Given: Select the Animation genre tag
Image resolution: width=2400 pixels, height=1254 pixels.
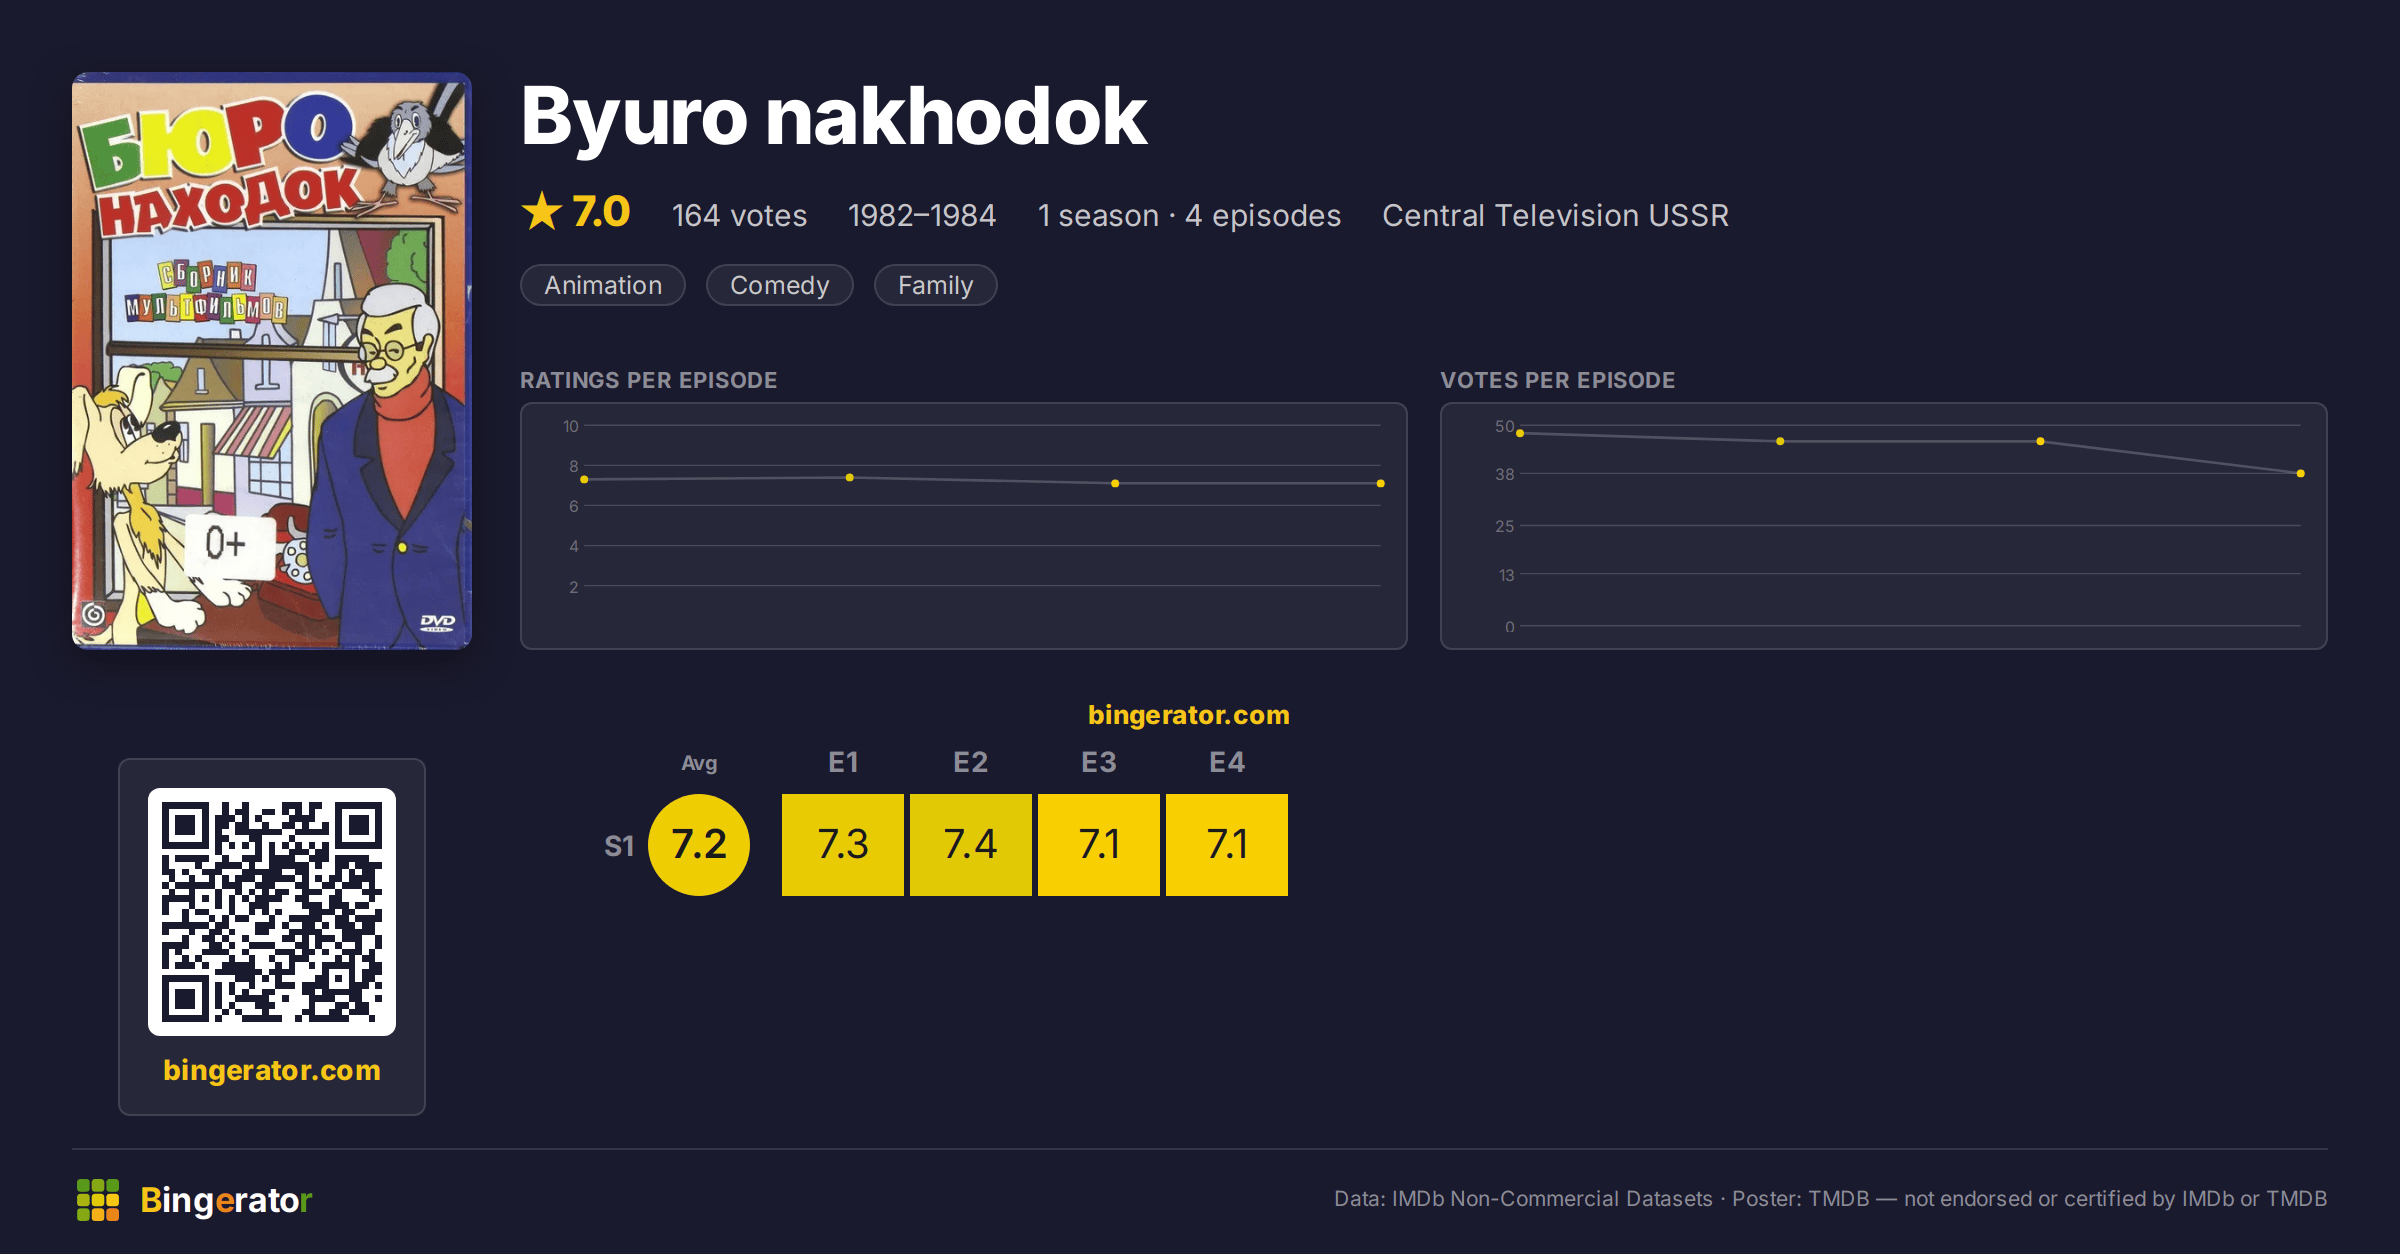Looking at the screenshot, I should 603,285.
